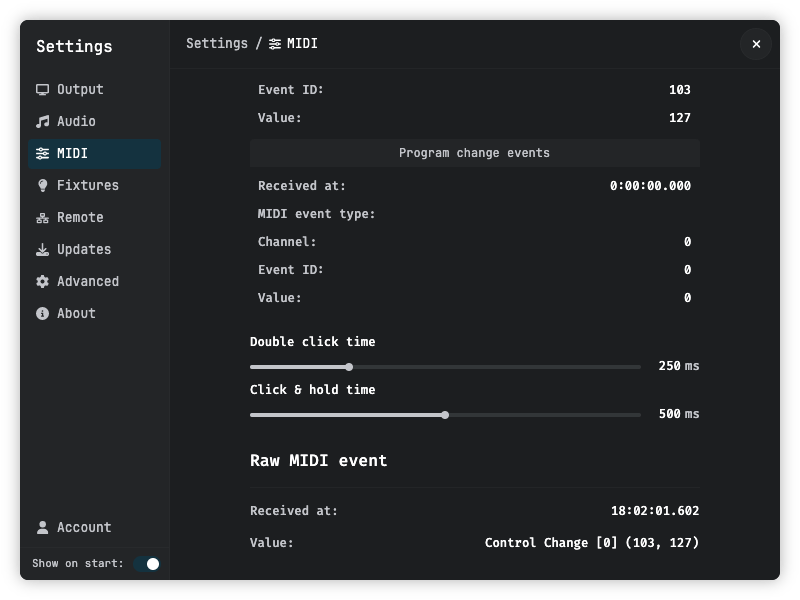
Task: Click the 18:02:01.602 received time
Action: [655, 511]
